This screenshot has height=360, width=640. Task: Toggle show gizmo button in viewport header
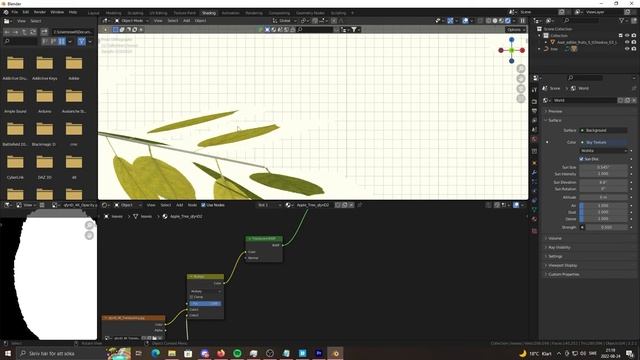point(450,20)
